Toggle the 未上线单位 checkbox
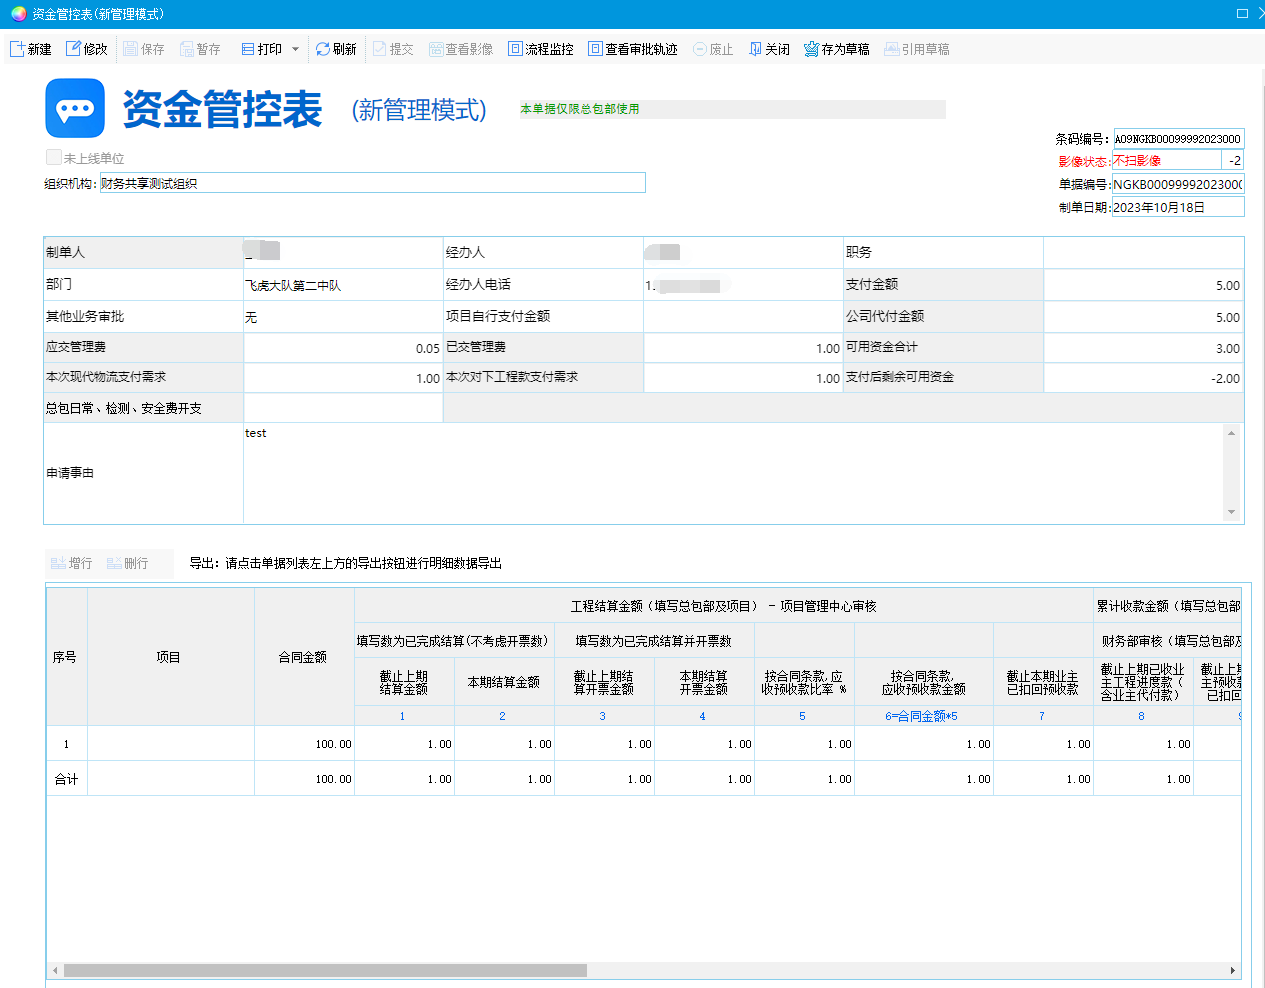This screenshot has height=988, width=1265. [54, 157]
